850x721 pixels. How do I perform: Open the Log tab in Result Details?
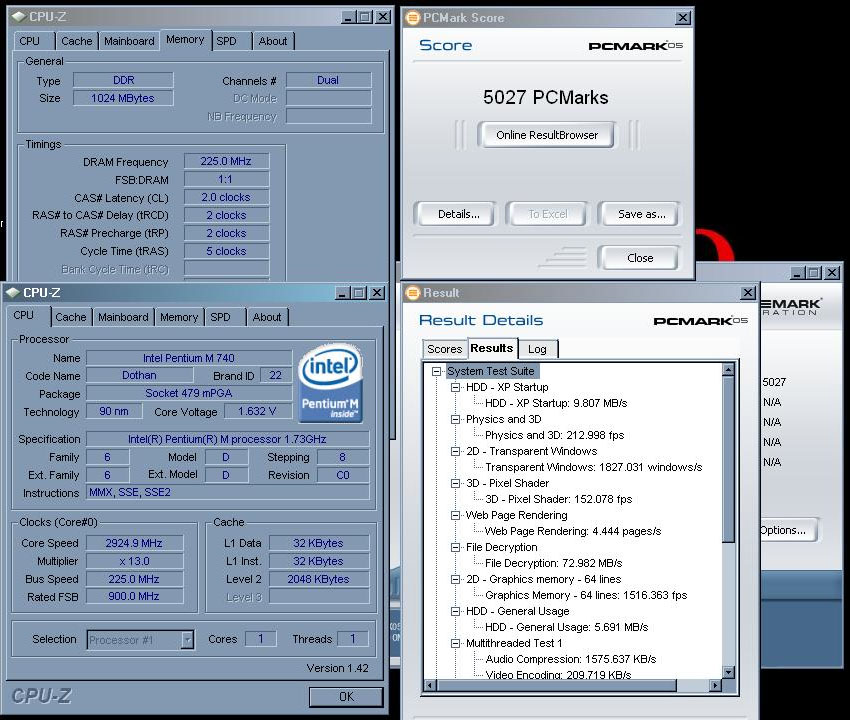(537, 349)
